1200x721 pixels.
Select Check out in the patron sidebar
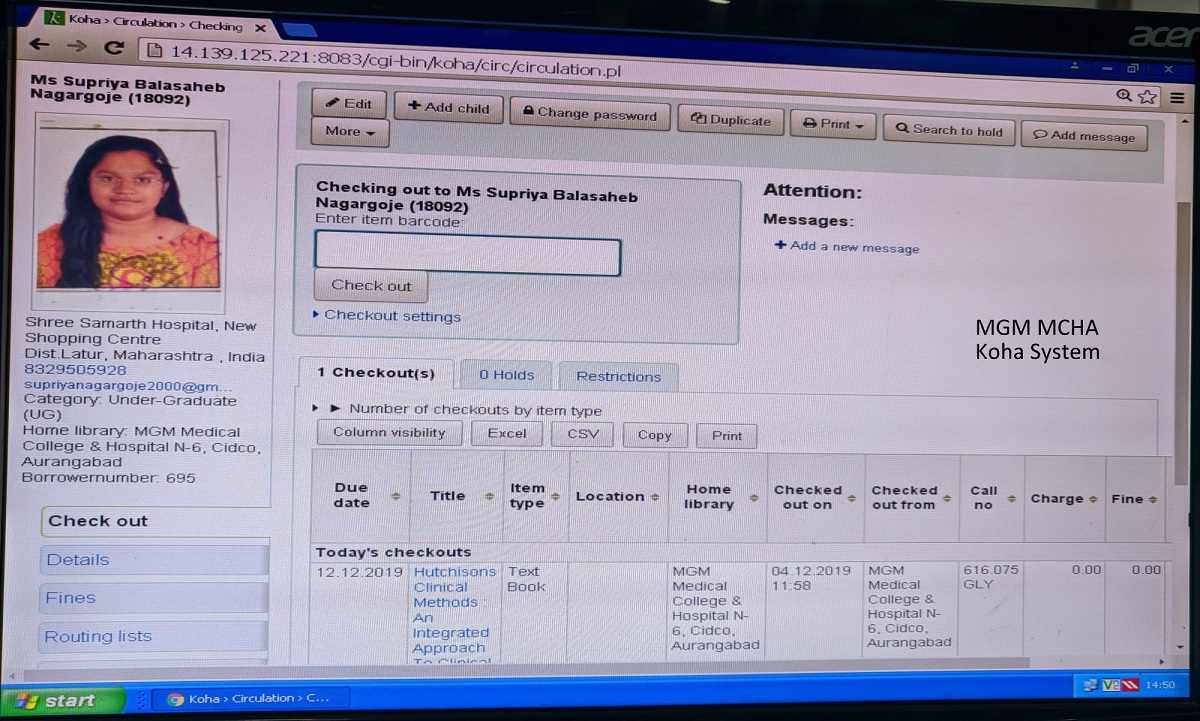pyautogui.click(x=155, y=521)
